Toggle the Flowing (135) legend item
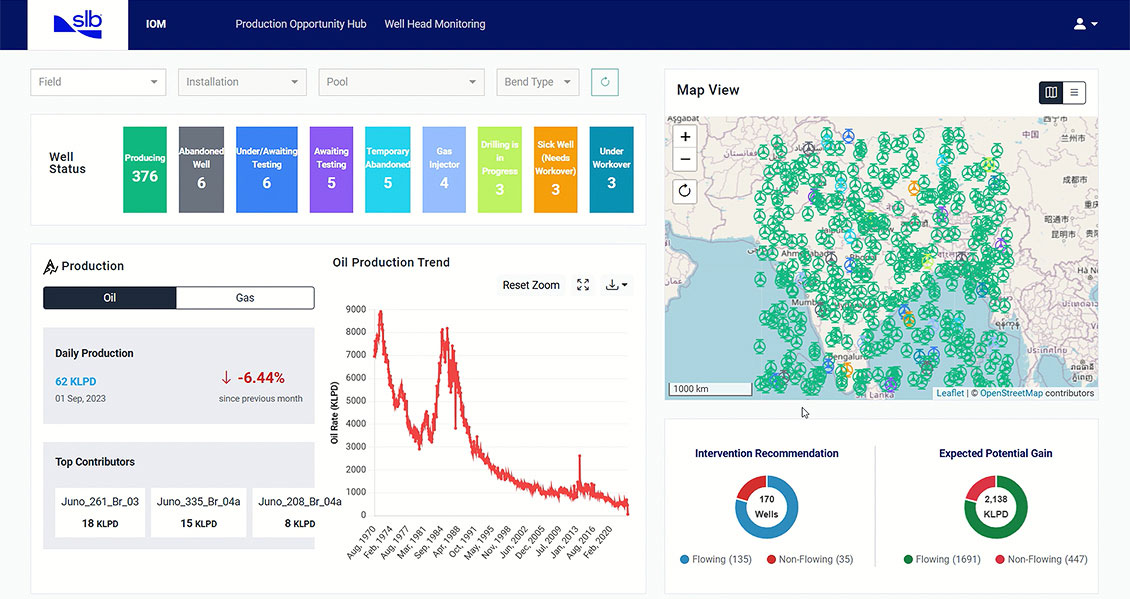This screenshot has height=599, width=1130. pos(716,559)
